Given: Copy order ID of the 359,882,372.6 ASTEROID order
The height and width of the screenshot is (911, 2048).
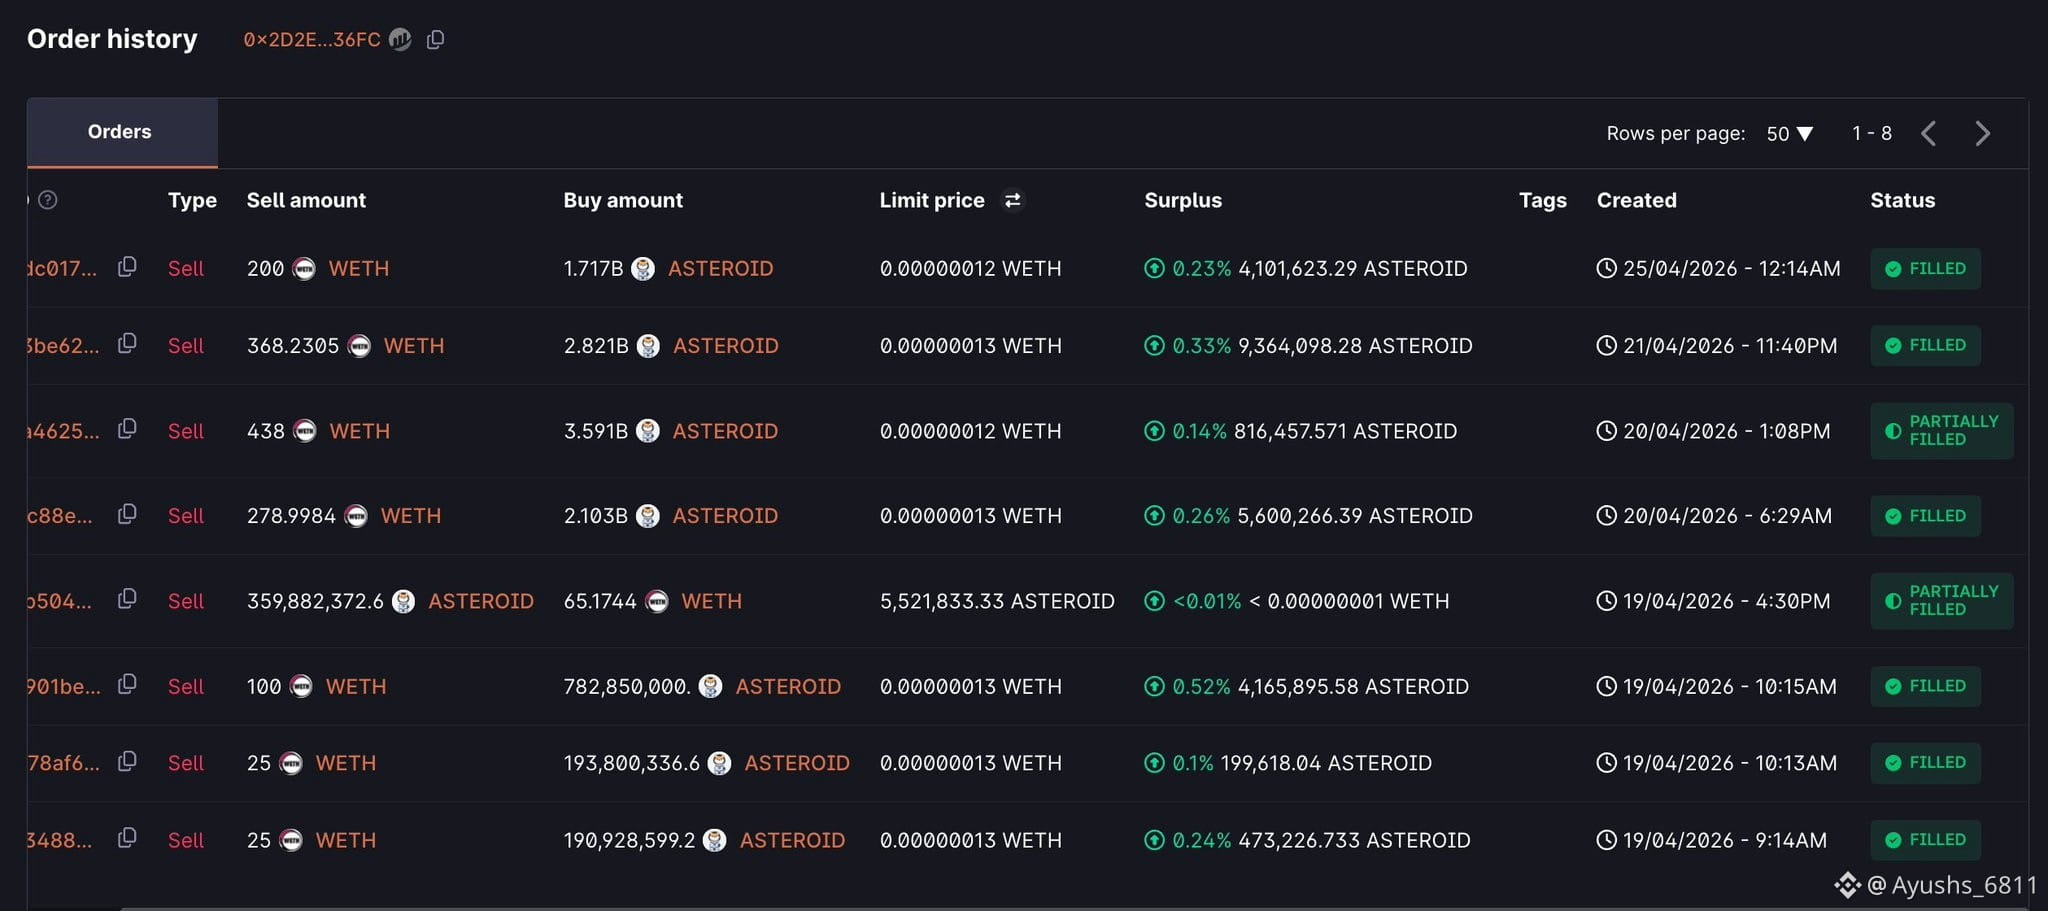Looking at the screenshot, I should pos(127,599).
